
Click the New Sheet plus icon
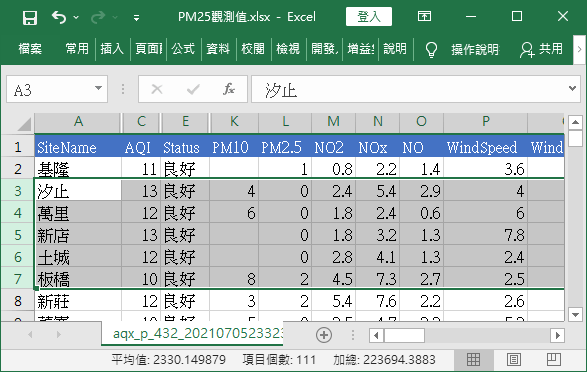tap(324, 335)
